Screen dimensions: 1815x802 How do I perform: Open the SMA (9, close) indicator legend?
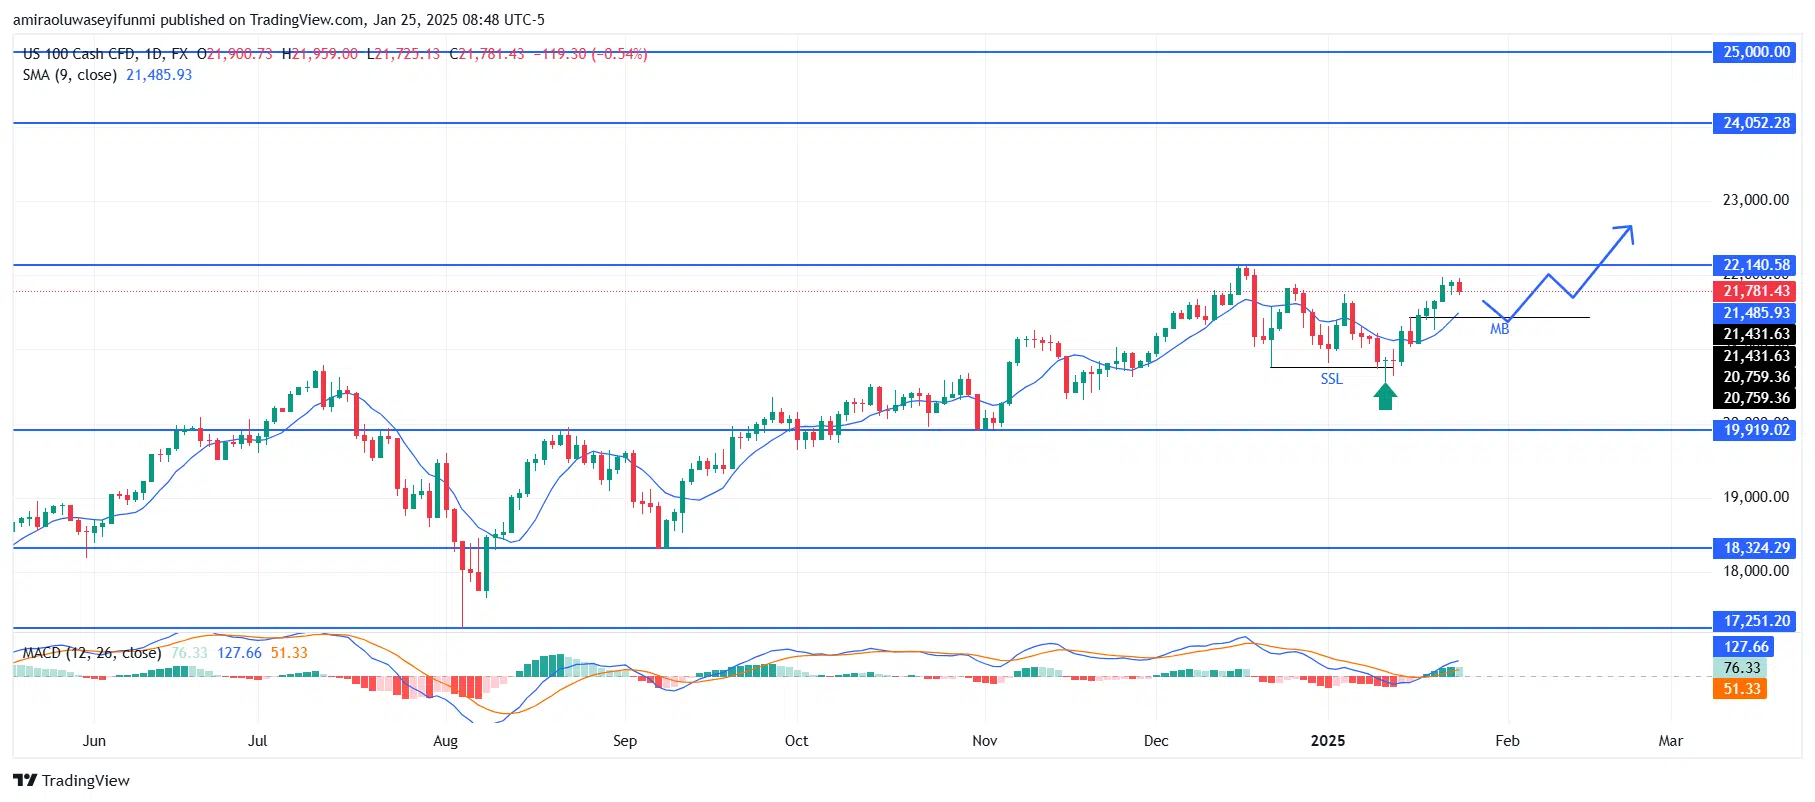(70, 75)
